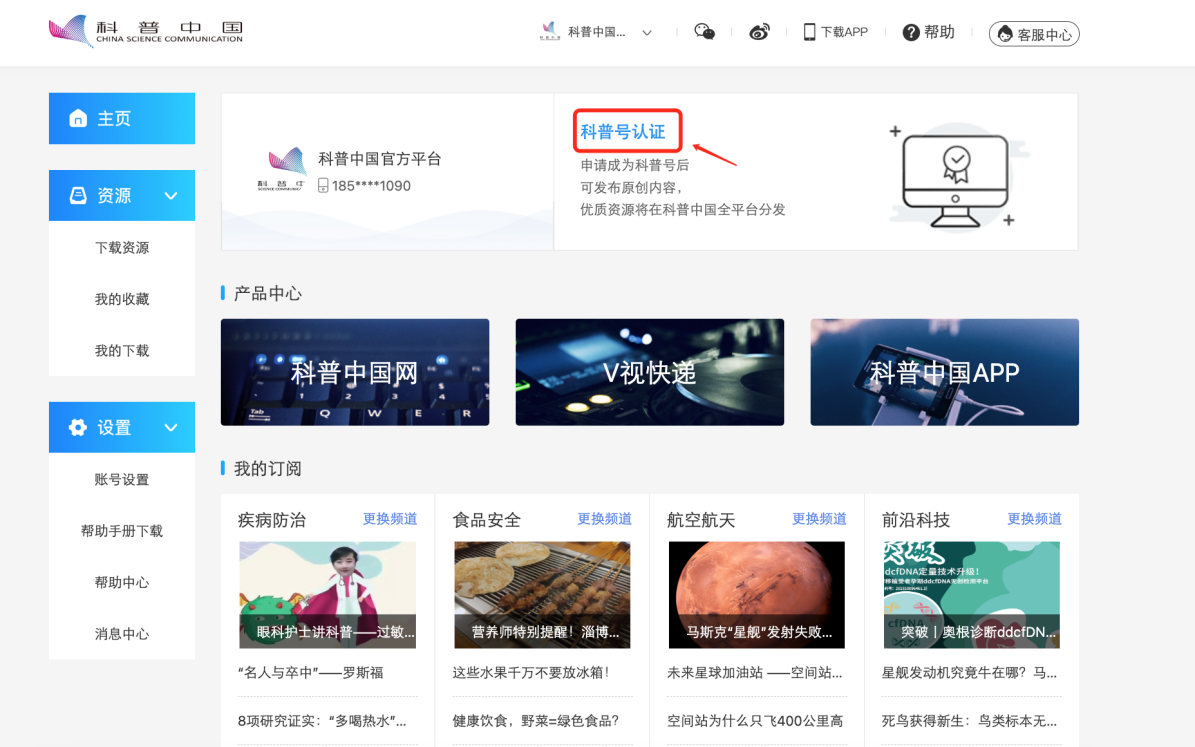Collapse the 资源 sidebar section chevron

171,196
